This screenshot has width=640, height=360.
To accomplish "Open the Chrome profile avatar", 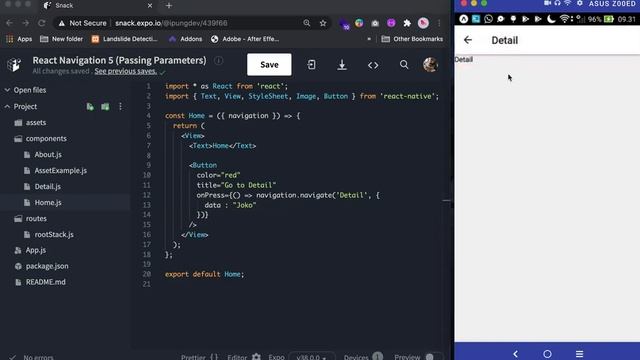I will pyautogui.click(x=423, y=23).
